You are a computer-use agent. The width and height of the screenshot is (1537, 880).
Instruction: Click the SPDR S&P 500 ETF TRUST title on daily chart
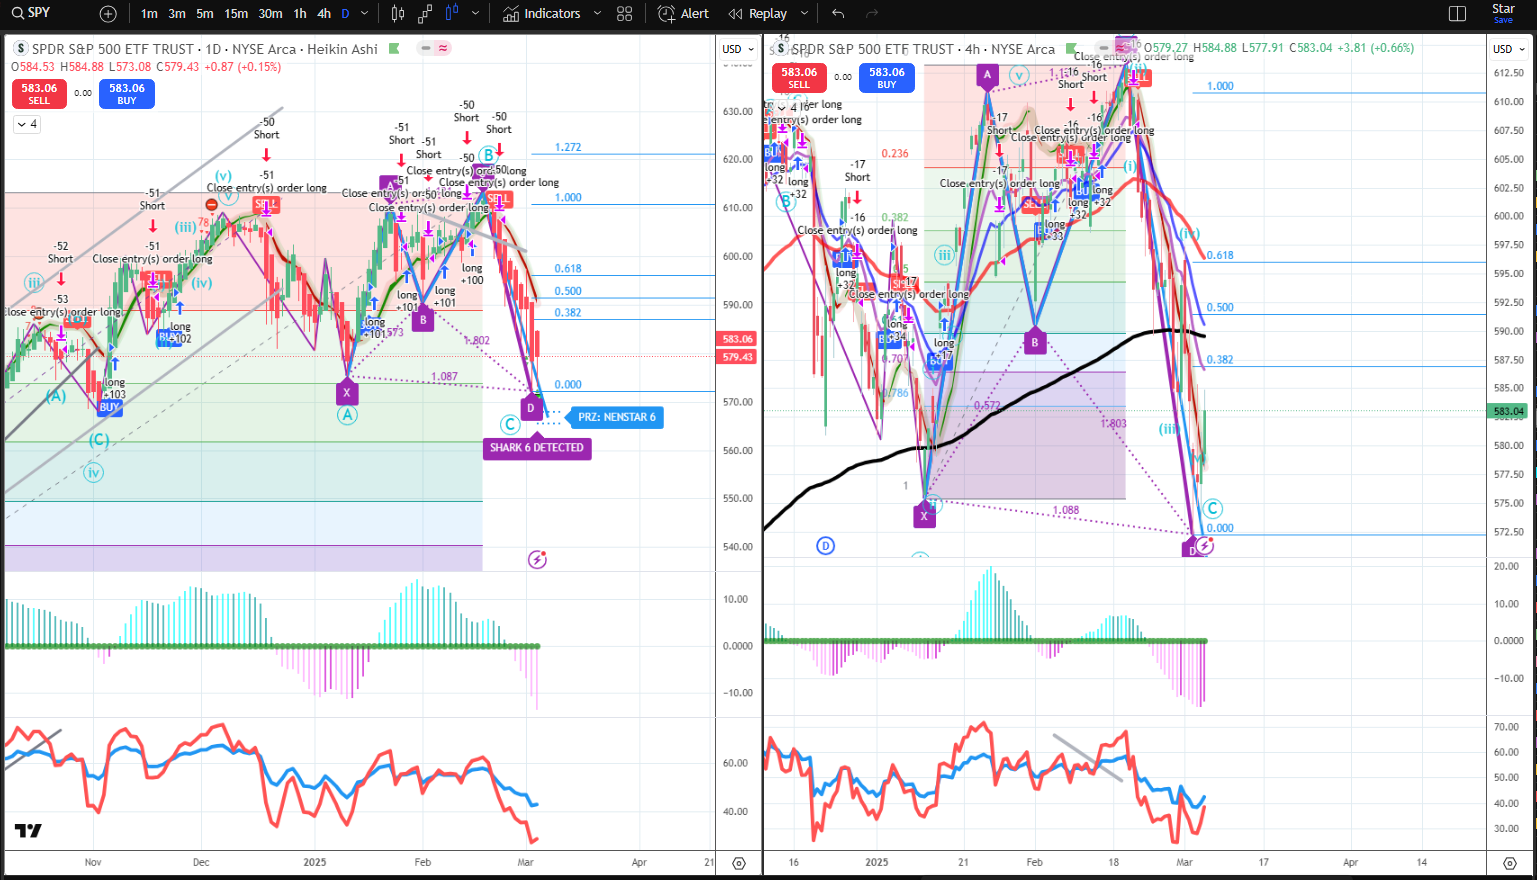tap(112, 49)
